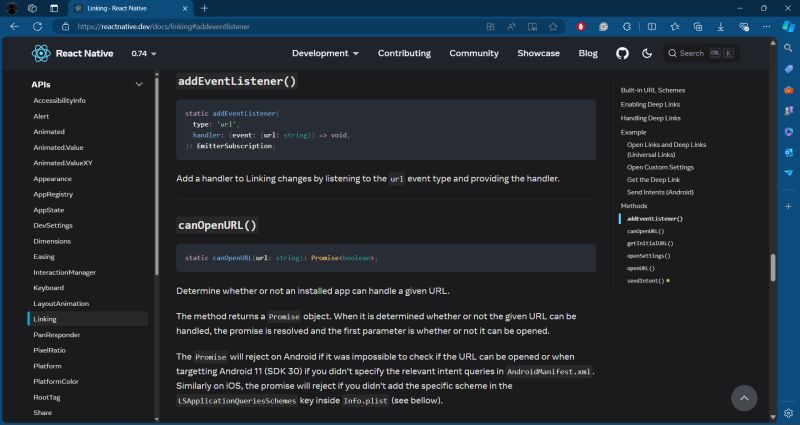Click the React Native logo
The height and width of the screenshot is (425, 800).
click(41, 53)
